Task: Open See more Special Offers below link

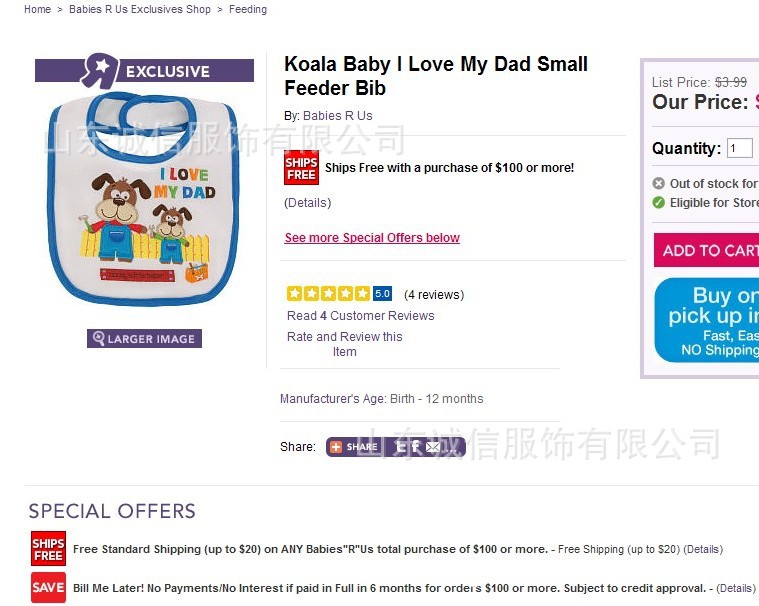Action: click(372, 238)
